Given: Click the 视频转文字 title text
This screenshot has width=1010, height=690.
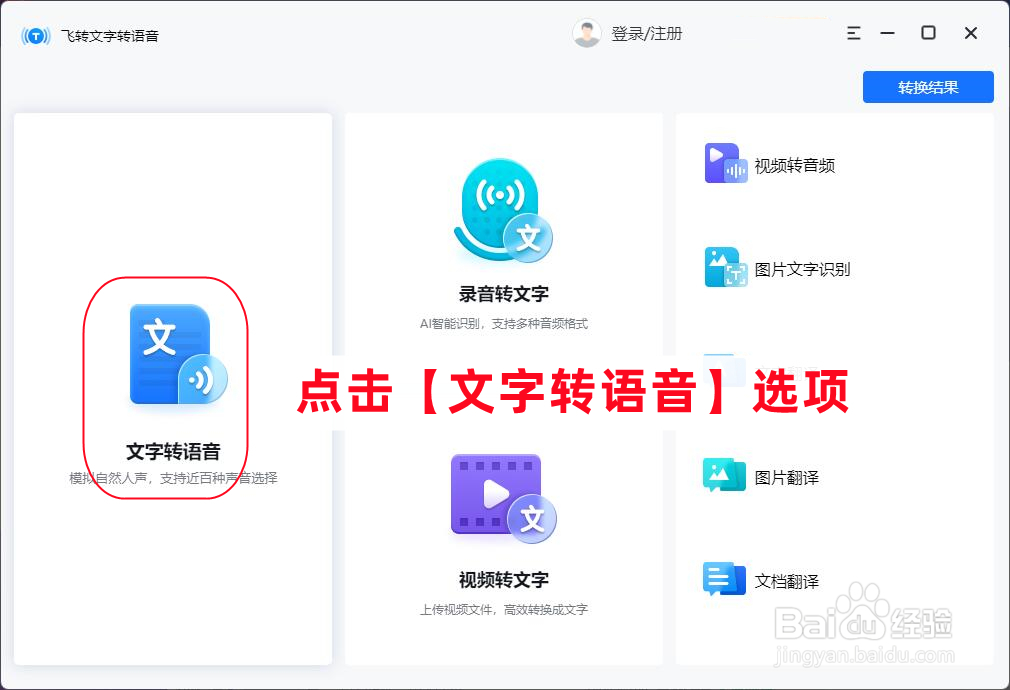Looking at the screenshot, I should (504, 580).
